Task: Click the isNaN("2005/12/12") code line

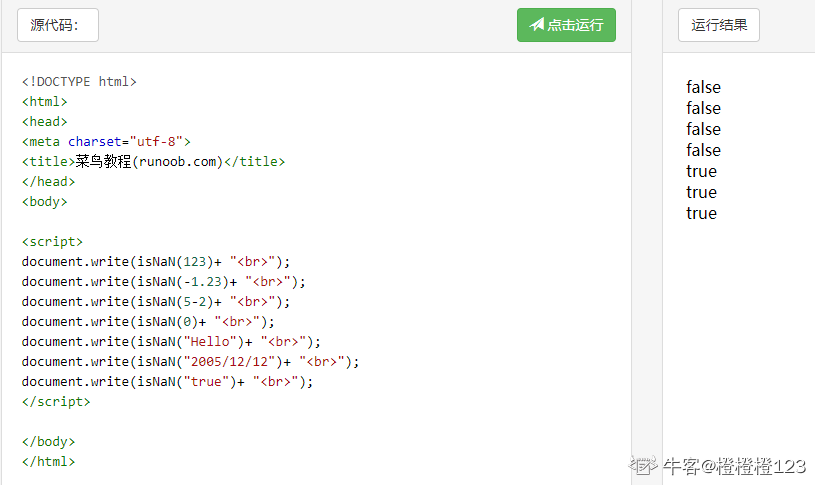Action: pyautogui.click(x=190, y=362)
